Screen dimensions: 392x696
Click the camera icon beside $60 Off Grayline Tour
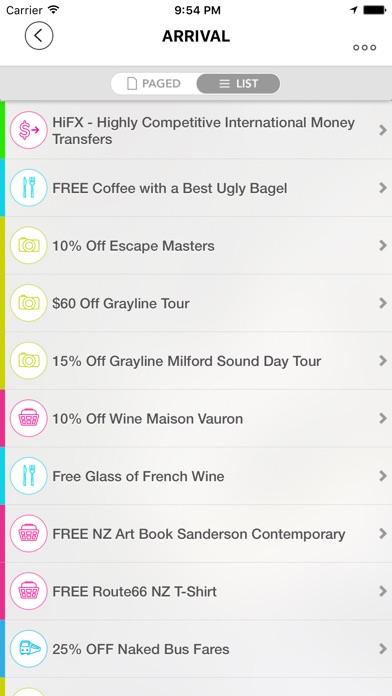tap(28, 303)
